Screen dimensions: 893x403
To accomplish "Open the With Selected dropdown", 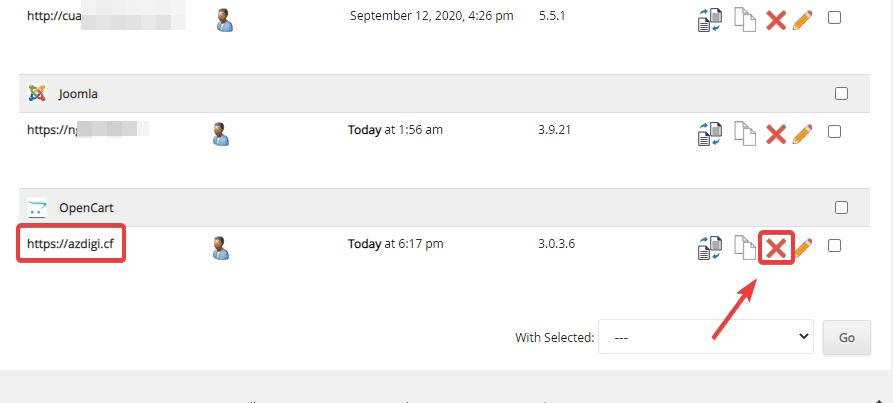I will click(x=707, y=337).
